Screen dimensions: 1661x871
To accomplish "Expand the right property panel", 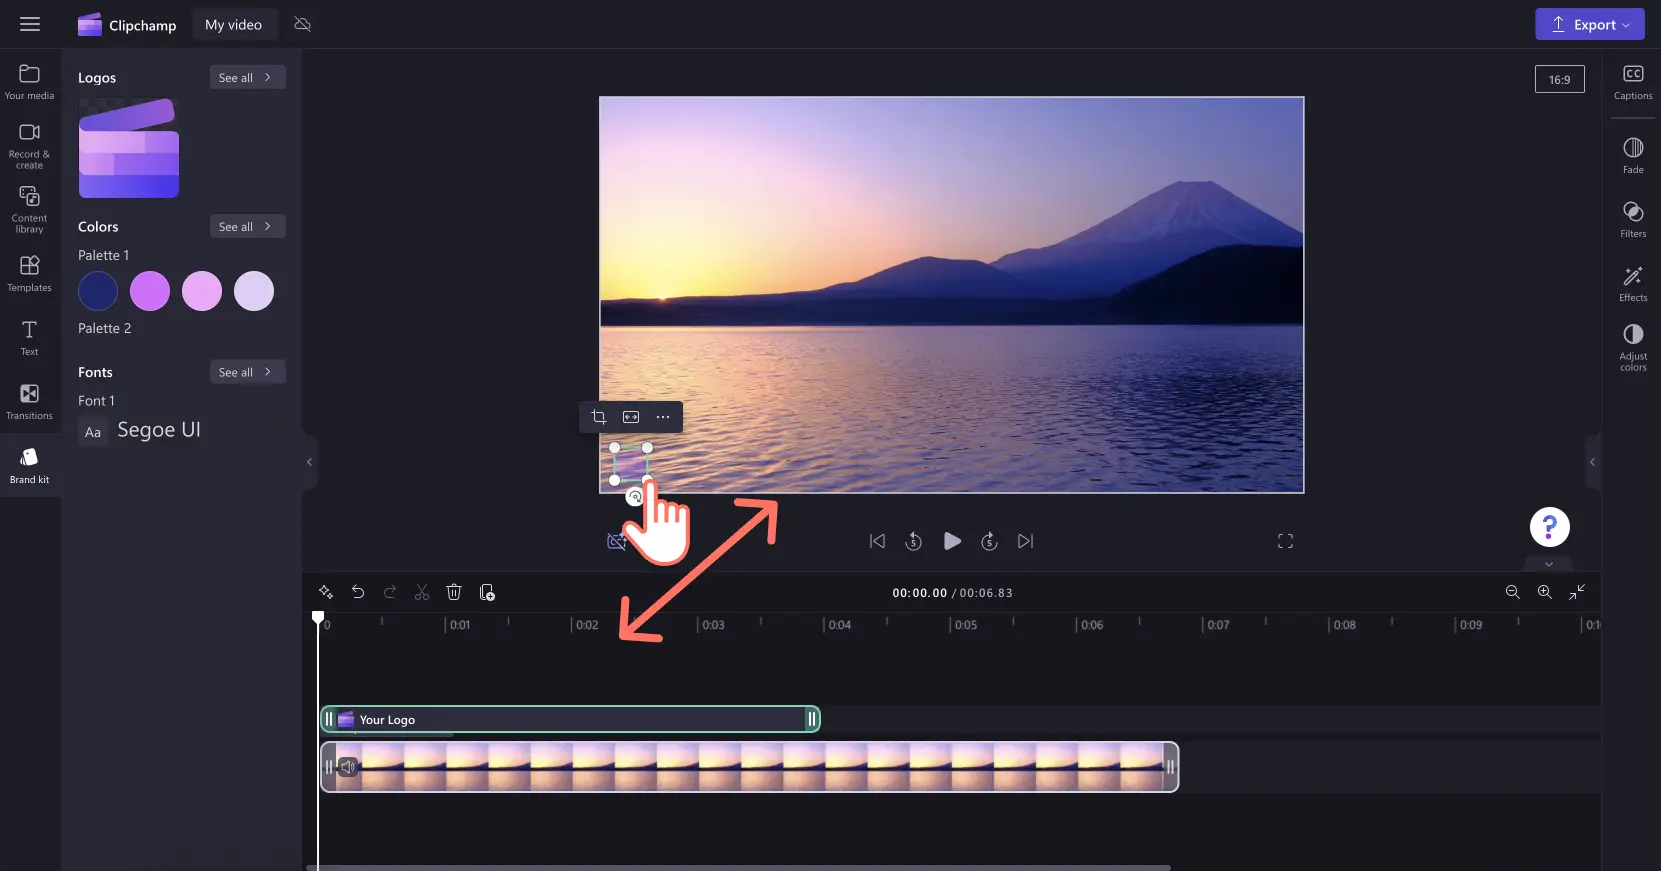I will point(1592,462).
